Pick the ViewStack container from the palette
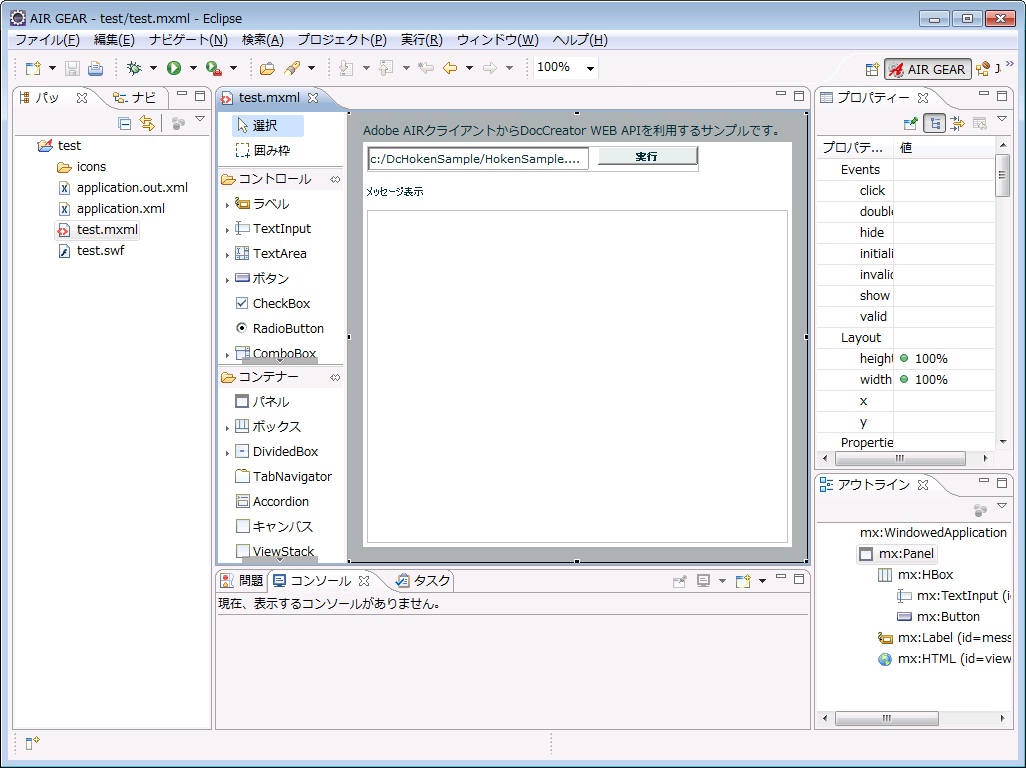 275,551
